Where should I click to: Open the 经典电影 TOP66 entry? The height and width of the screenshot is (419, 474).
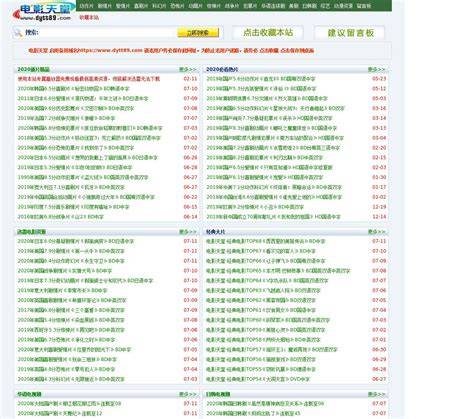click(x=266, y=261)
